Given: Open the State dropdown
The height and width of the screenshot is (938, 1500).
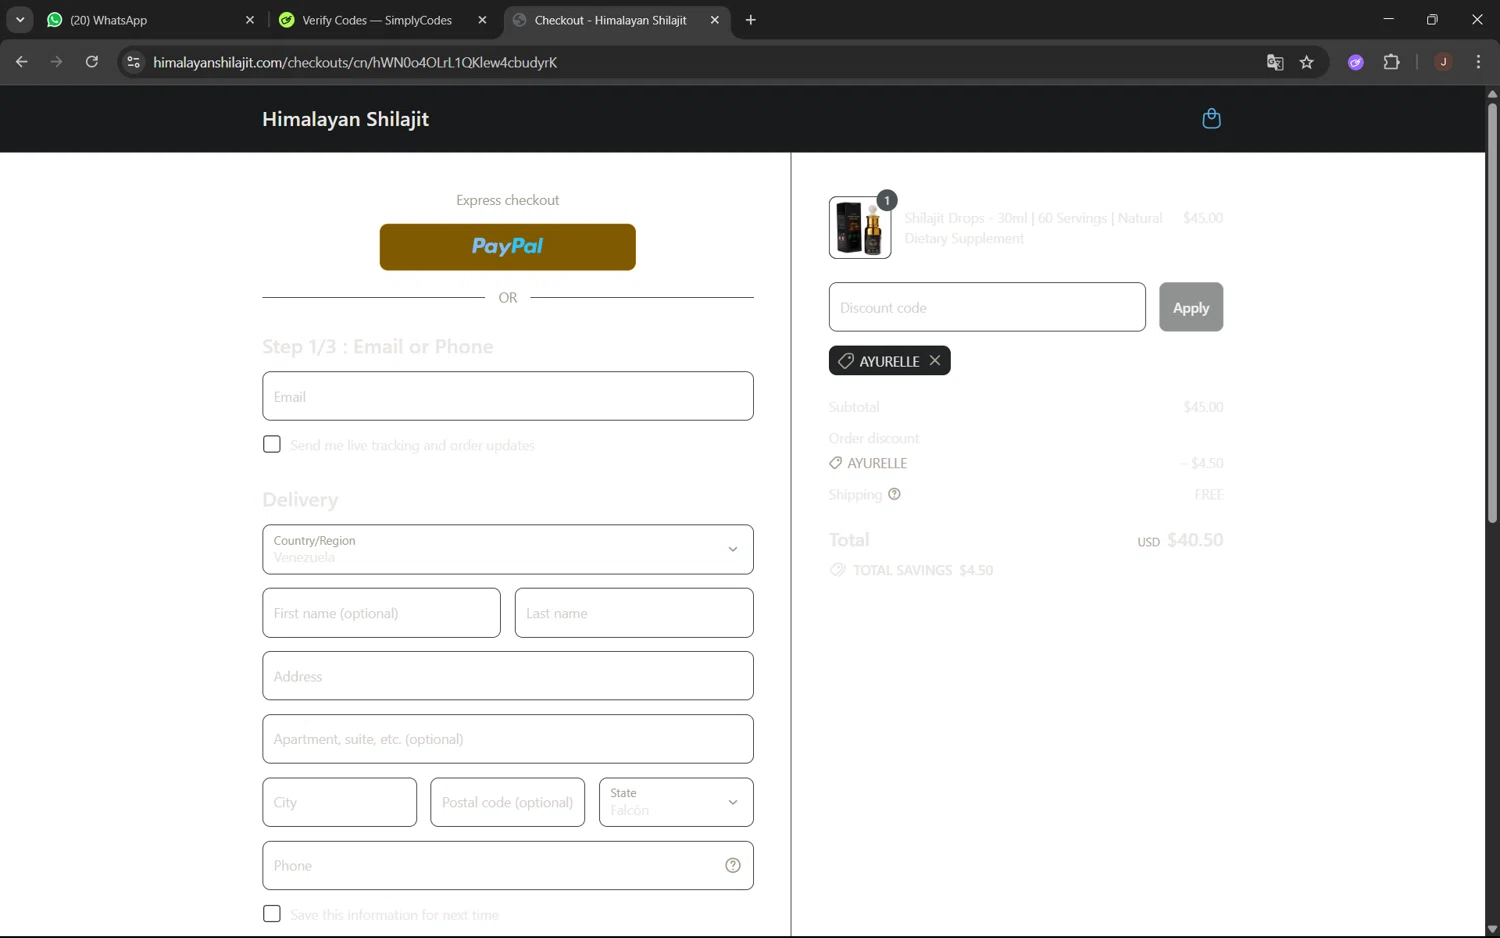Looking at the screenshot, I should (x=676, y=802).
